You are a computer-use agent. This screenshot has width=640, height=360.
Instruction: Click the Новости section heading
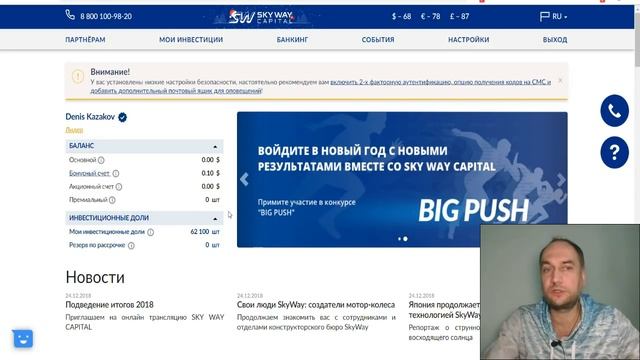tap(95, 277)
